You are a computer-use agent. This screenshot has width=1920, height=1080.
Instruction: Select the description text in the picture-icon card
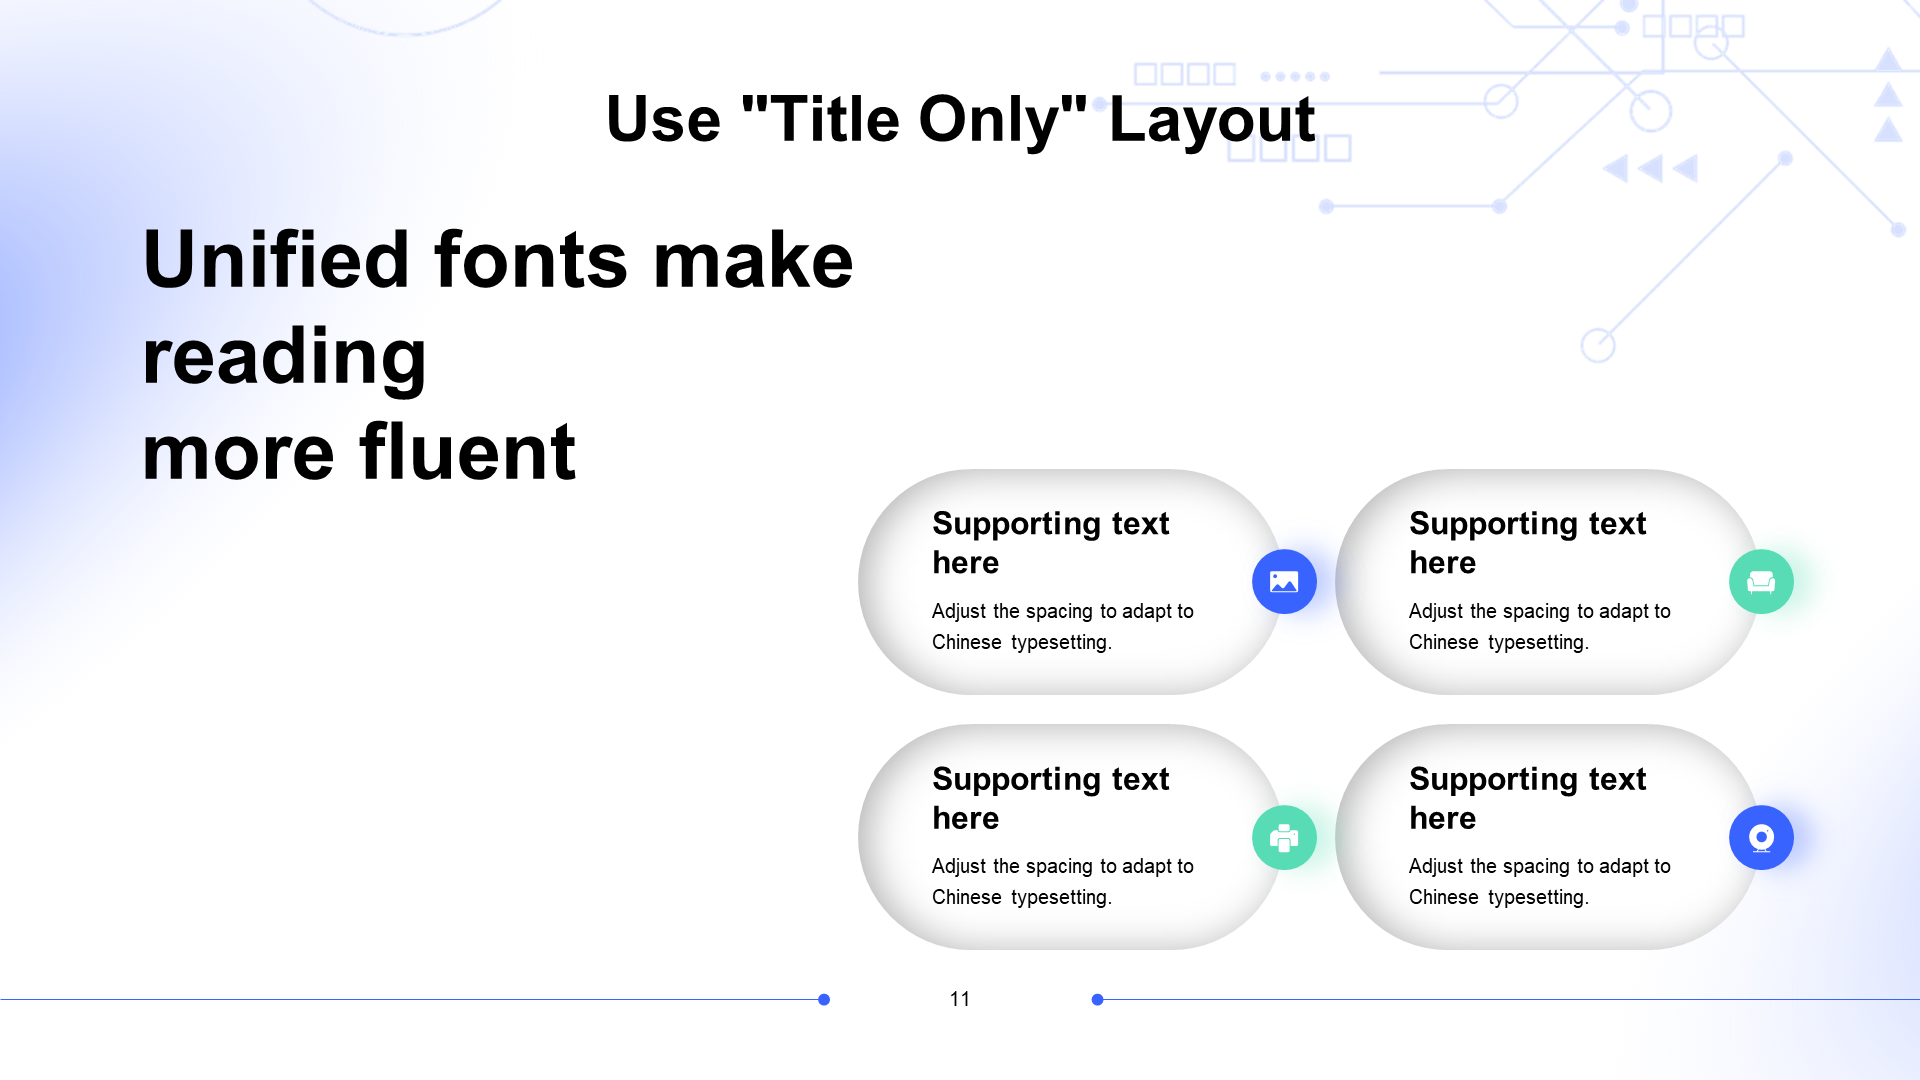pos(1063,626)
